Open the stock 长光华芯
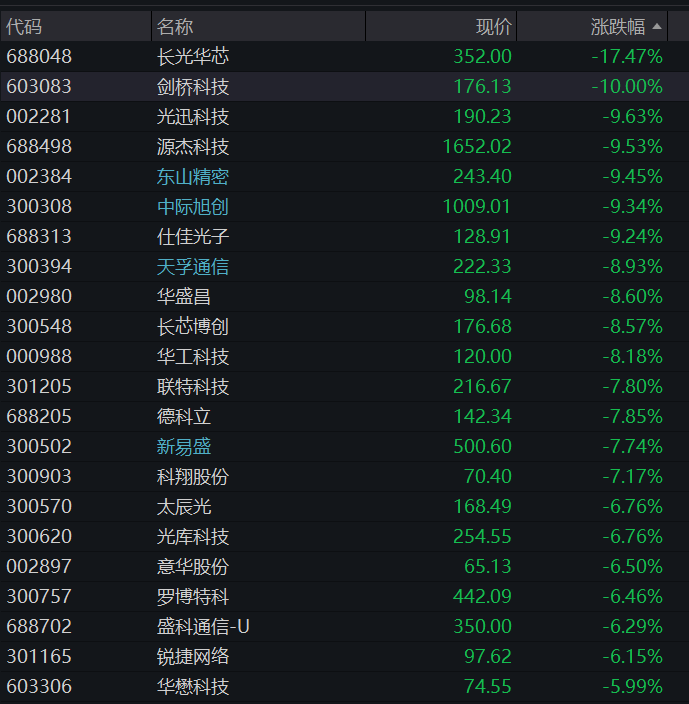The height and width of the screenshot is (704, 689). [x=193, y=57]
